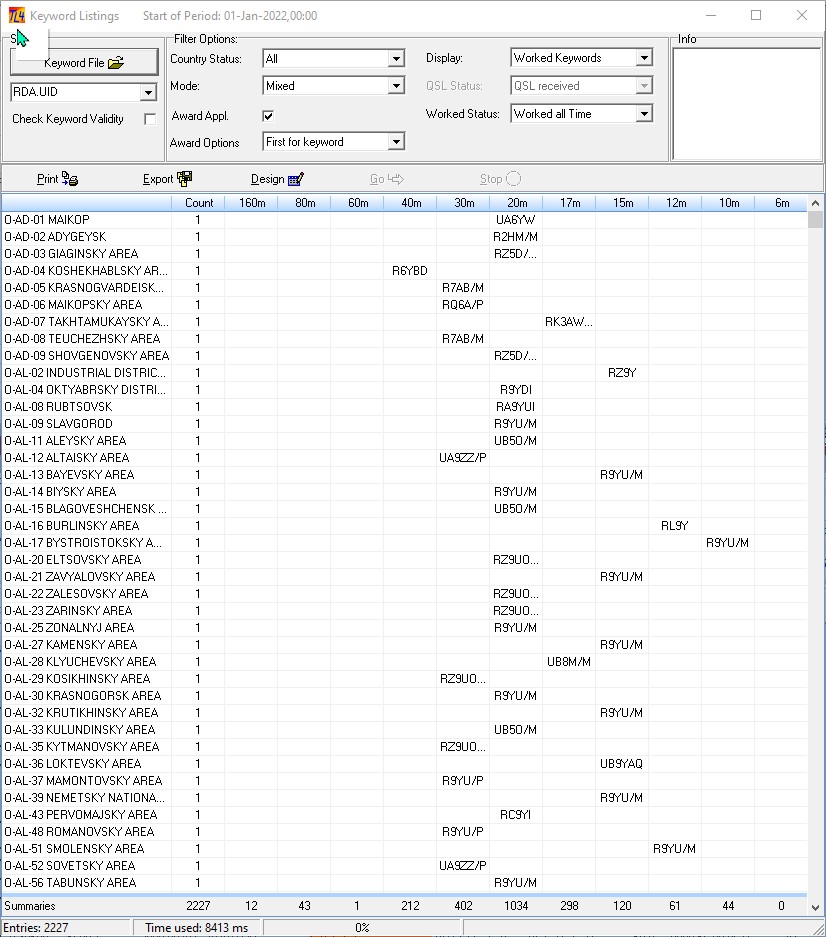Open the disabled QSL Status dropdown

point(644,85)
